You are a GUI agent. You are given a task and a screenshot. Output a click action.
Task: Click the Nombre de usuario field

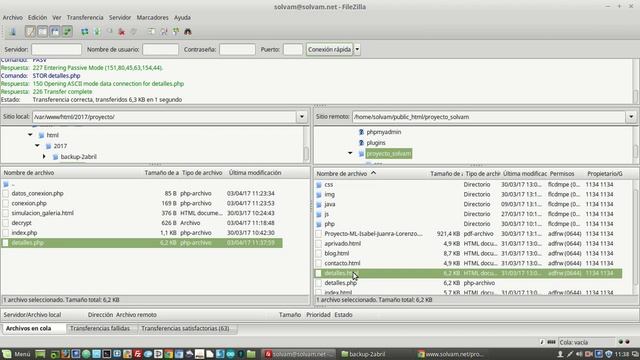click(160, 49)
